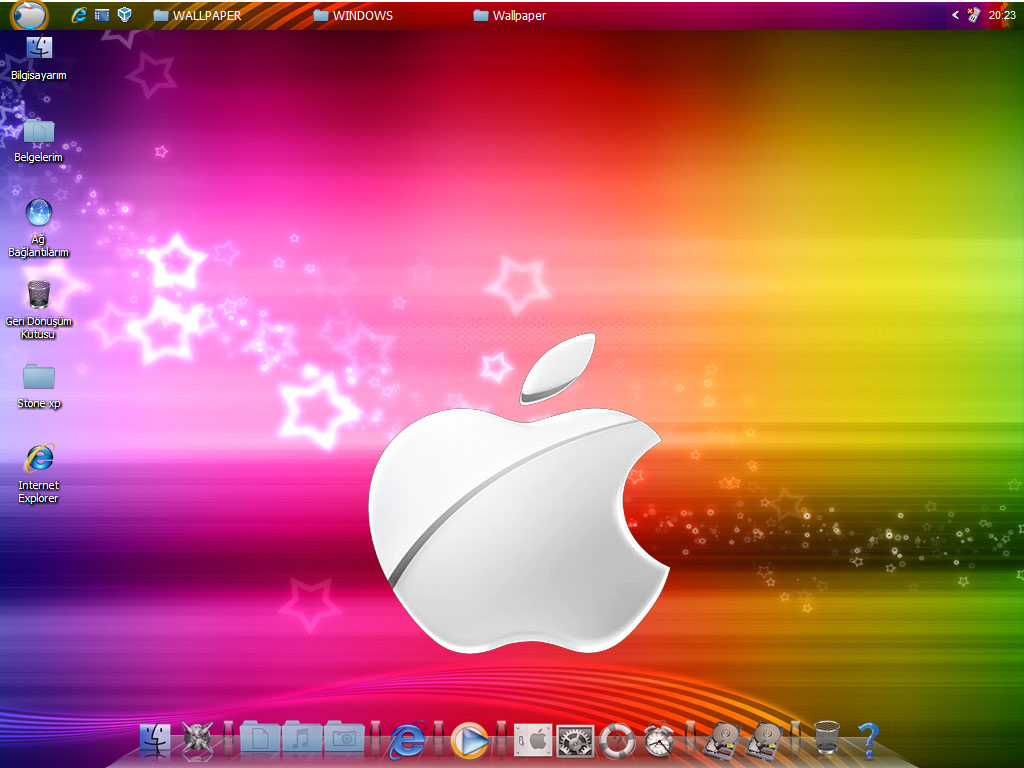Open the Apple-logo Start orb
Image resolution: width=1024 pixels, height=768 pixels.
click(30, 14)
